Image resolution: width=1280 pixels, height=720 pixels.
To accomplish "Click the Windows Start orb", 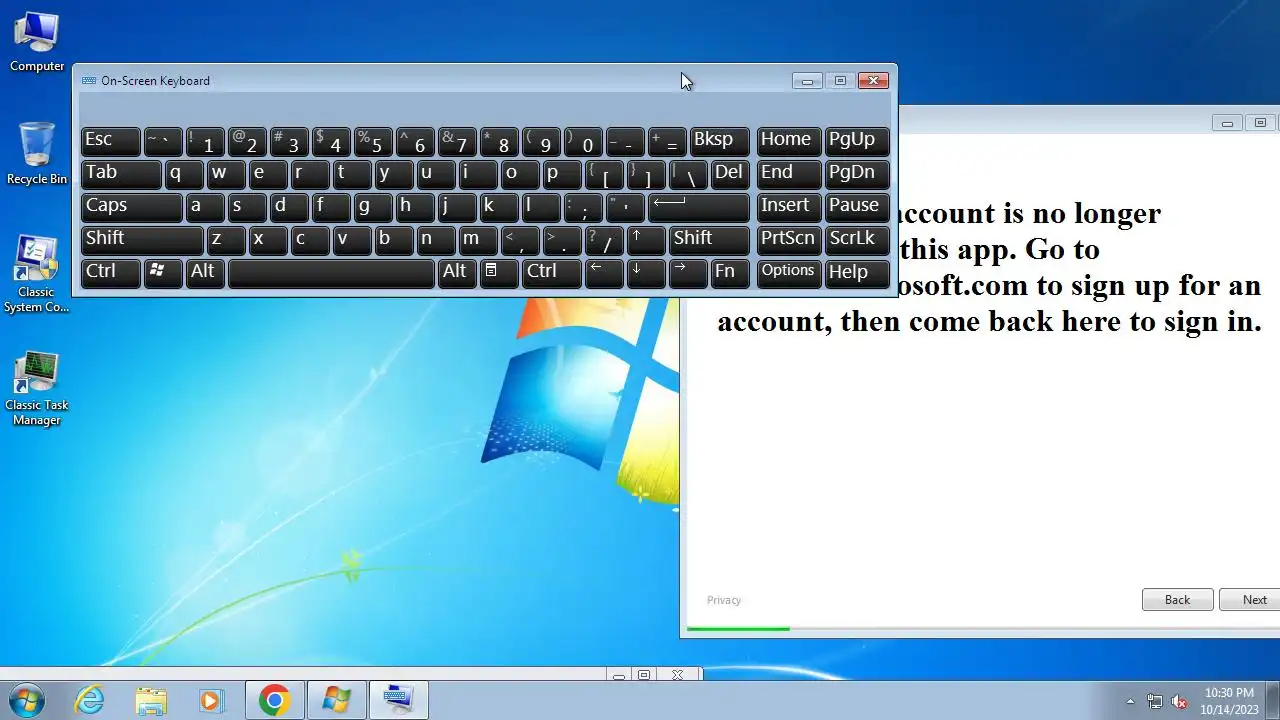I will click(26, 700).
